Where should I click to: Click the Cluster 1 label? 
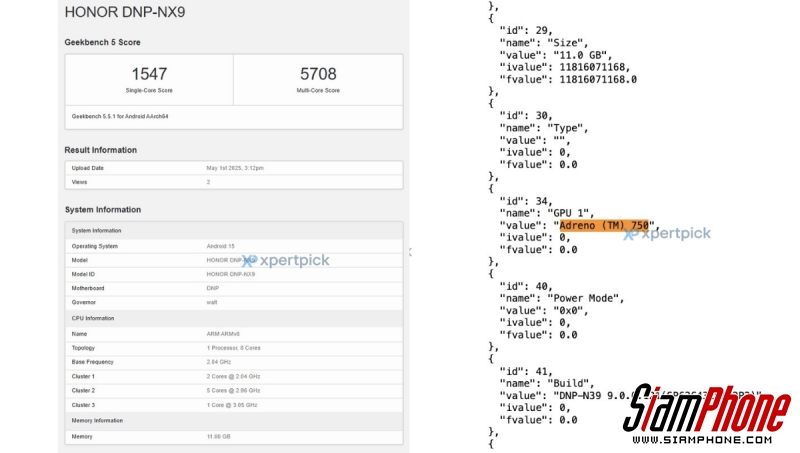(x=83, y=376)
